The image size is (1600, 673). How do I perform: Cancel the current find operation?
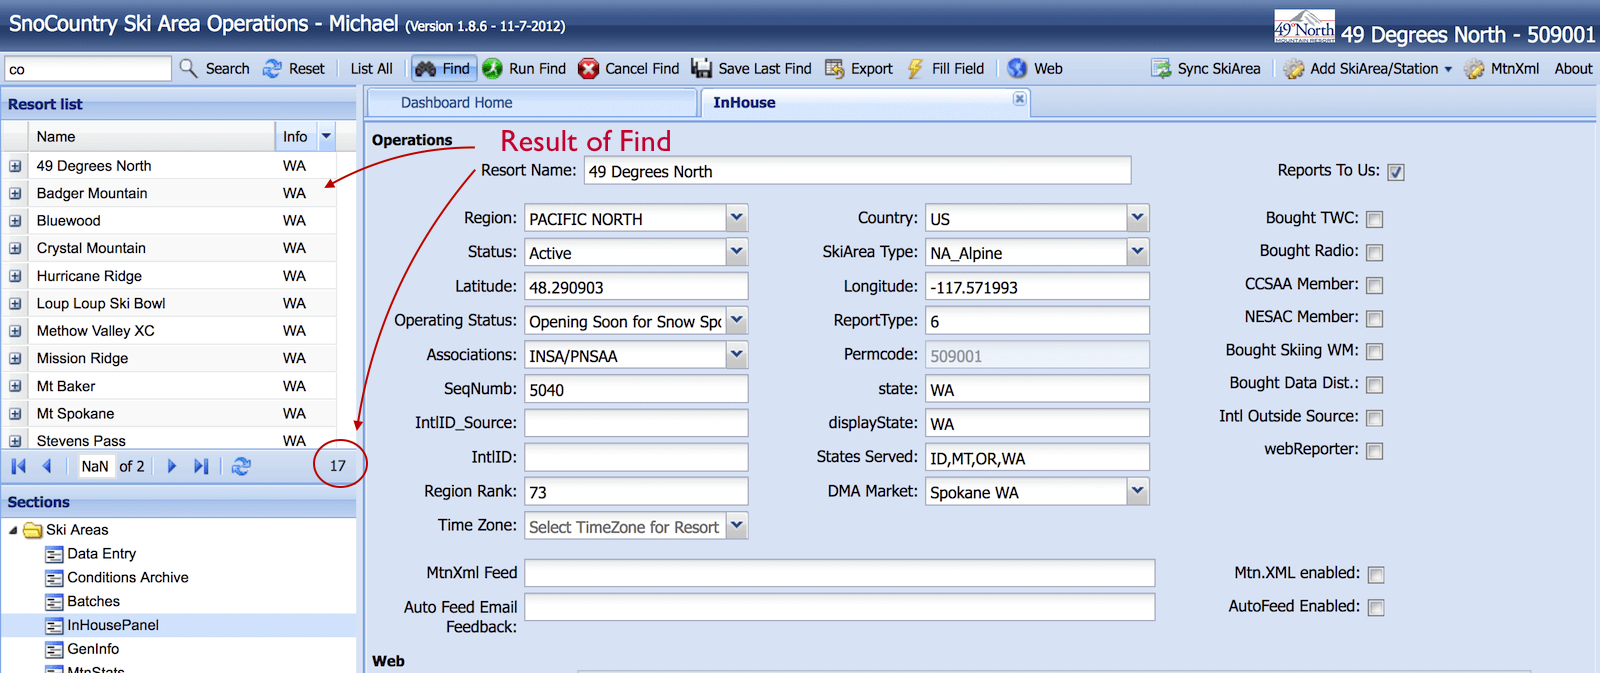coord(589,68)
